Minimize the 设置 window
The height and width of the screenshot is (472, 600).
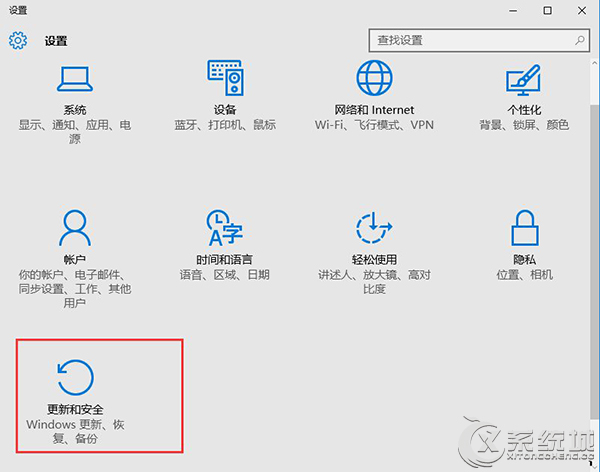(x=513, y=11)
